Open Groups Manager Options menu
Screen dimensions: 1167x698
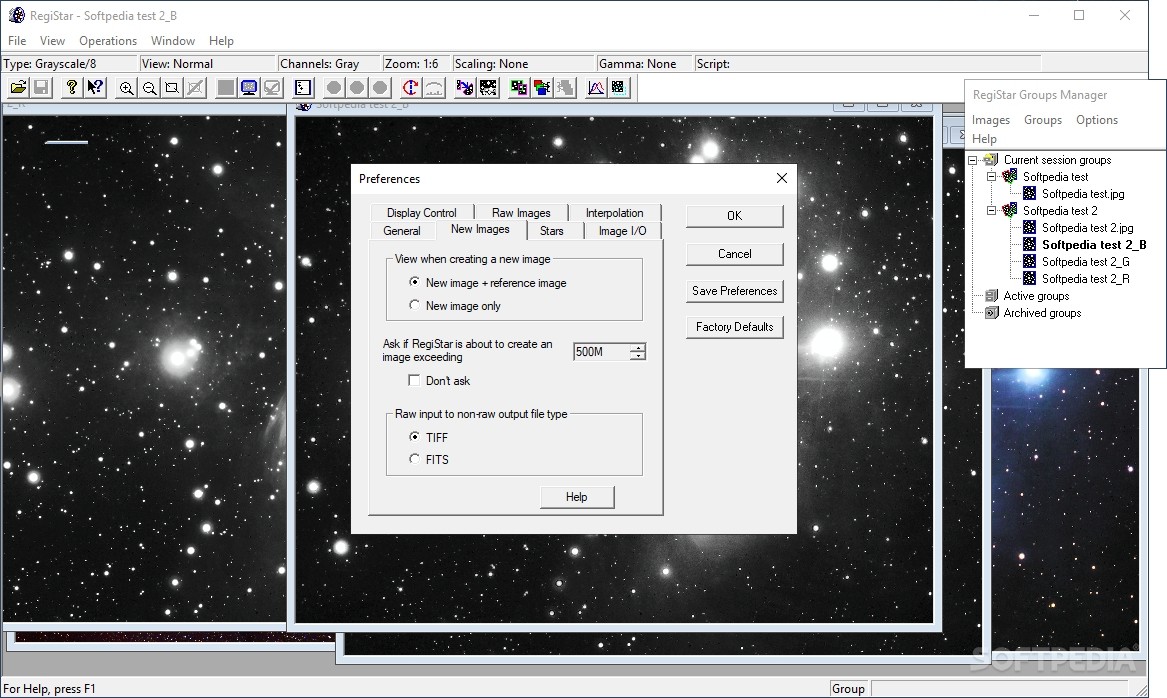click(1096, 120)
